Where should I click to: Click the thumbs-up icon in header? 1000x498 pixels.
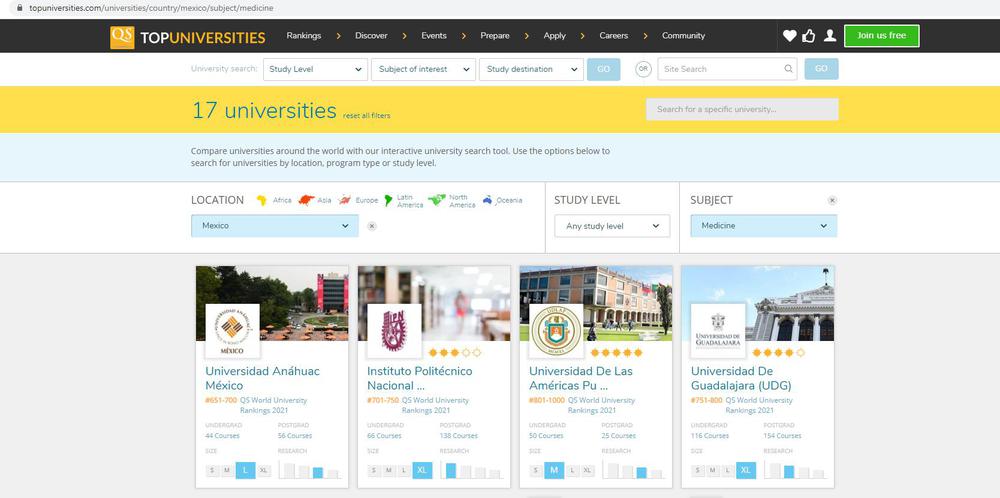point(809,36)
